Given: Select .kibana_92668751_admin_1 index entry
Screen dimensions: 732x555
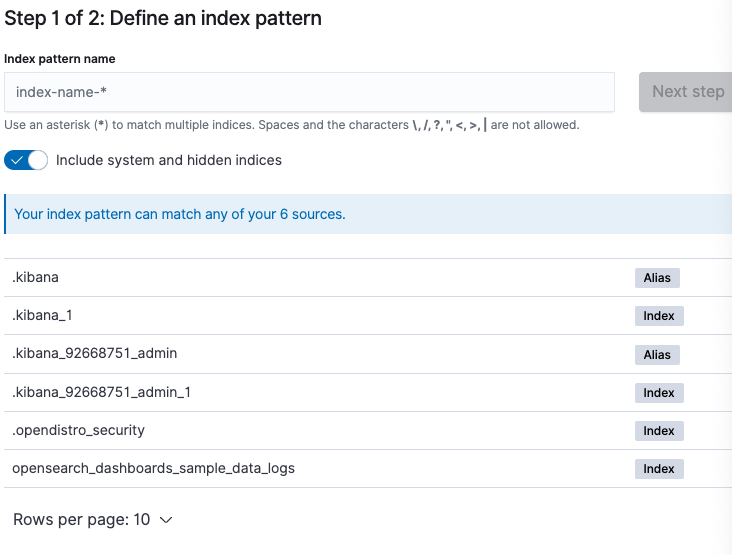Looking at the screenshot, I should tap(101, 392).
